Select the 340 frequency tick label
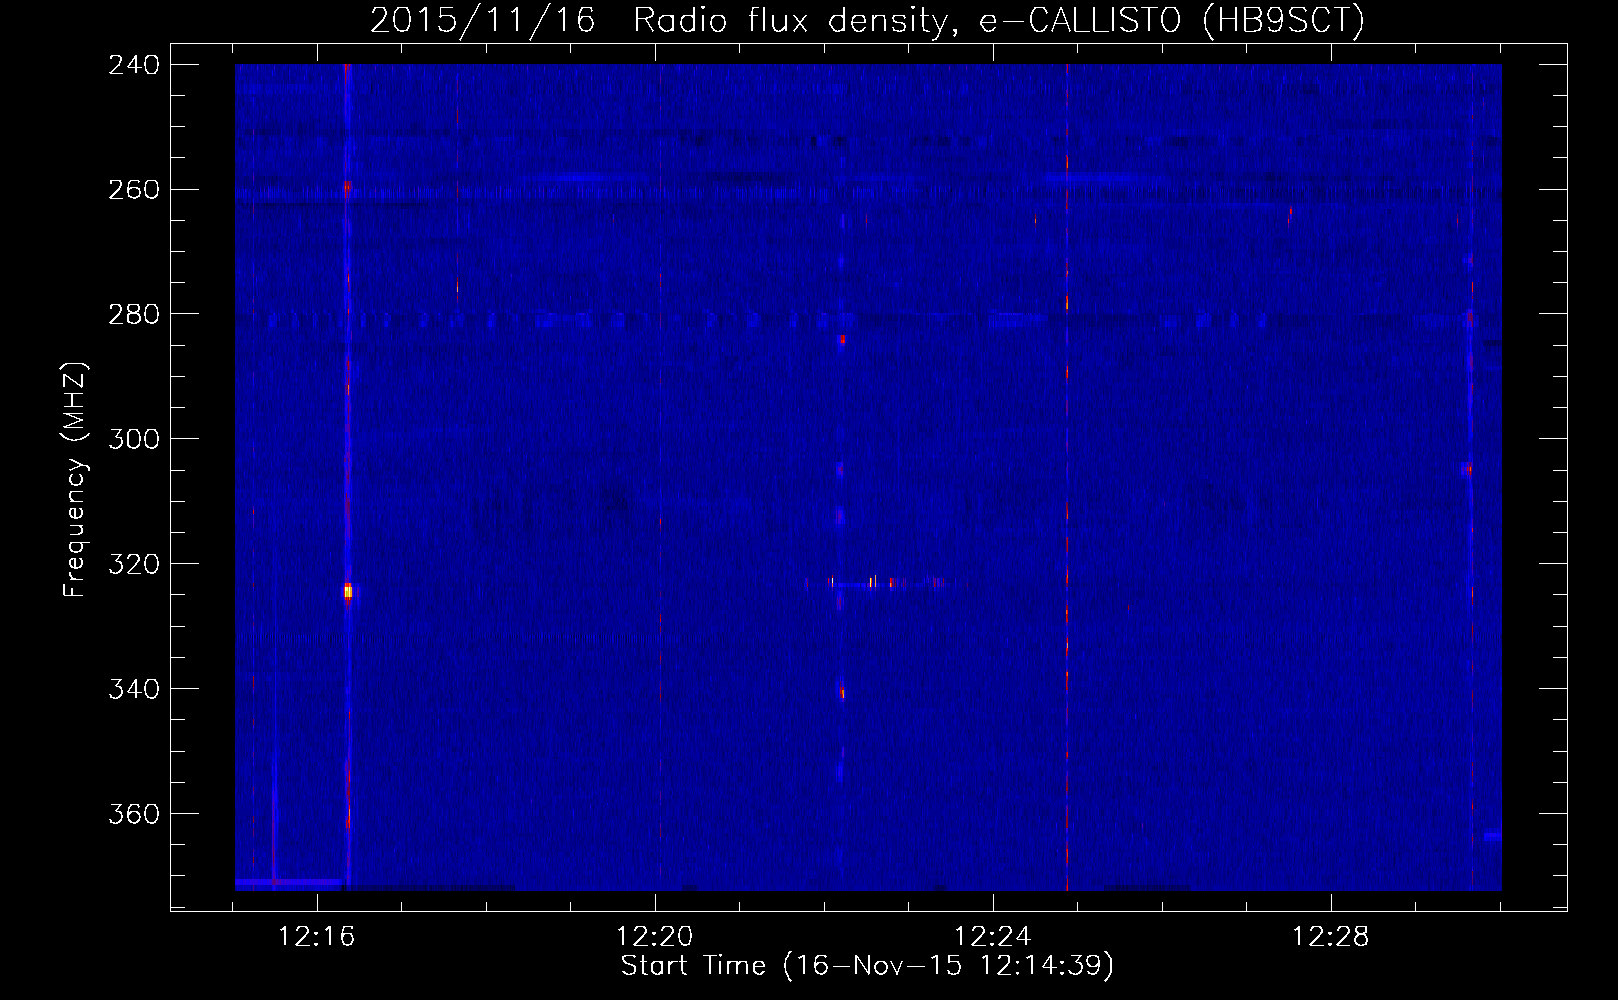This screenshot has width=1618, height=1000. click(x=133, y=689)
